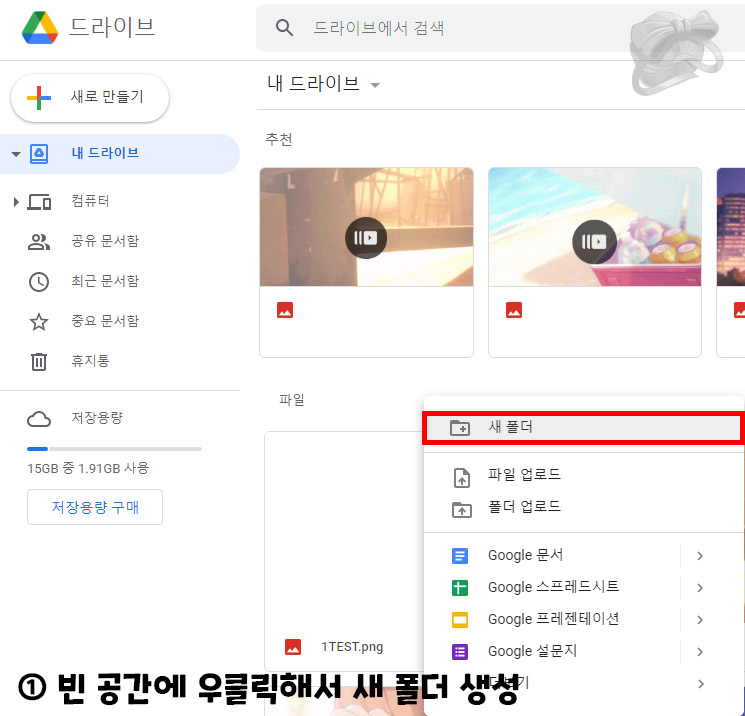Click the '저장용량' cloud icon
745x716 pixels.
click(x=39, y=420)
